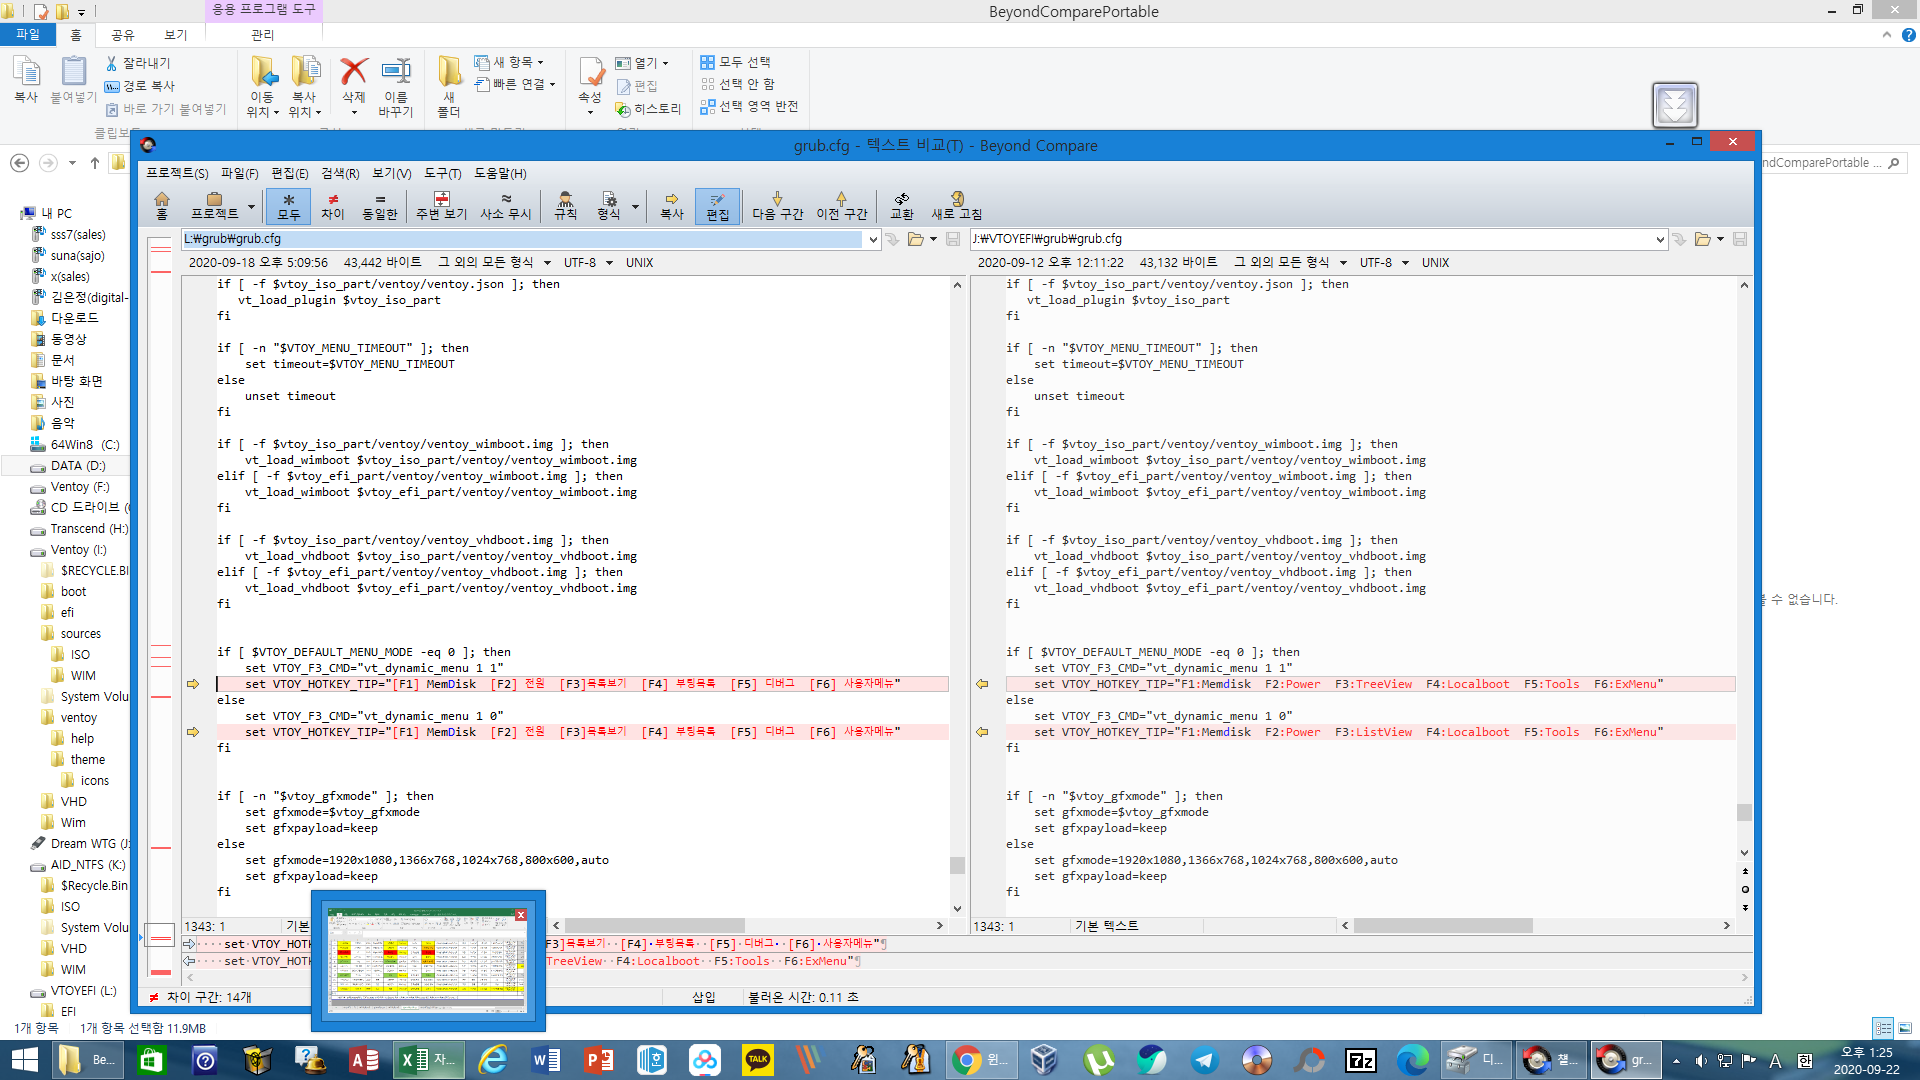The height and width of the screenshot is (1080, 1920).
Task: Expand the right file path history dropdown
Action: [x=1660, y=239]
